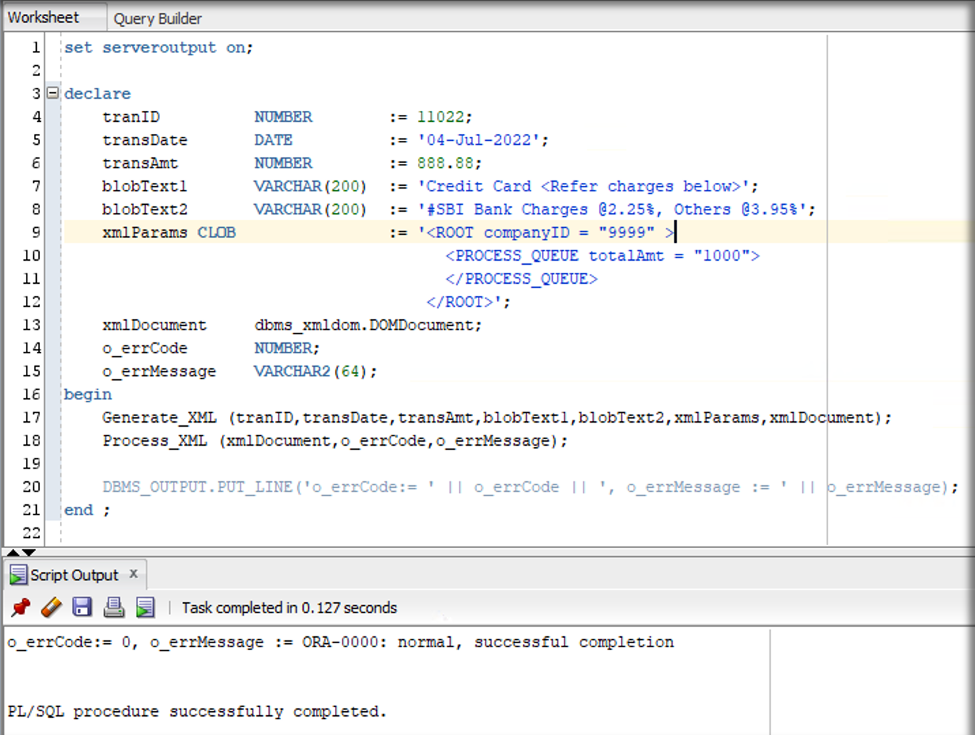Print the script output

pos(114,607)
